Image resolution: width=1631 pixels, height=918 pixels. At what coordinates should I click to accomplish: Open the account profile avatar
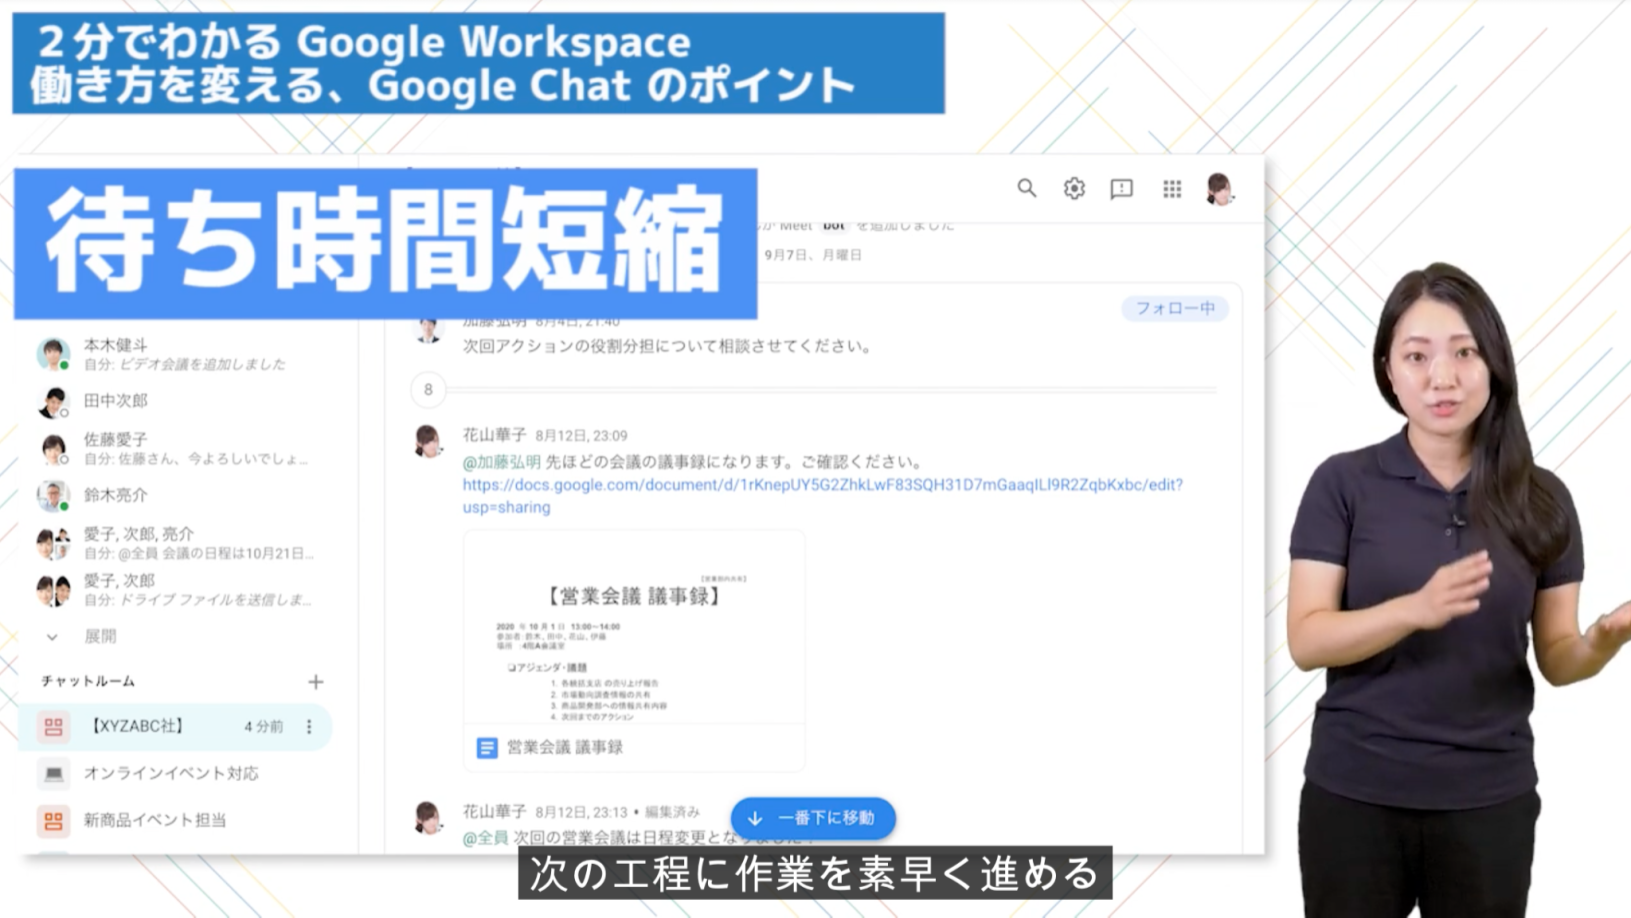pos(1219,188)
